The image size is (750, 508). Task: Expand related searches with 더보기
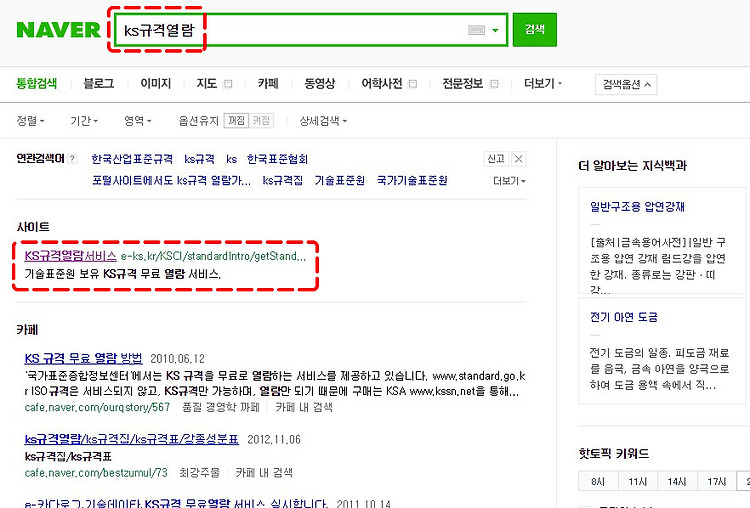[509, 181]
